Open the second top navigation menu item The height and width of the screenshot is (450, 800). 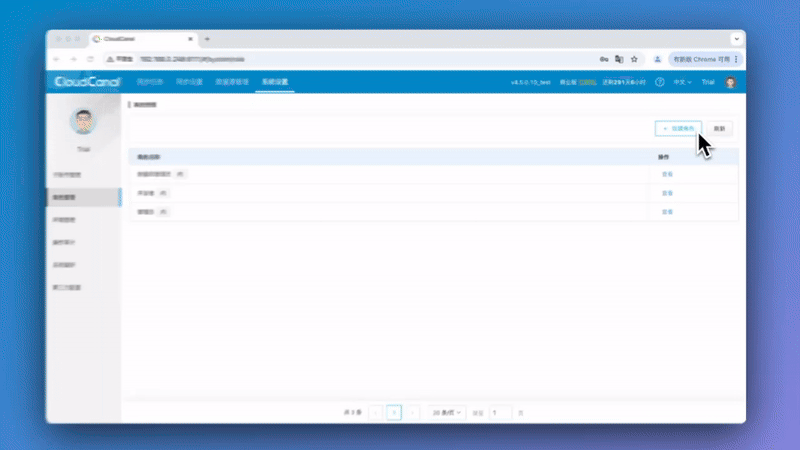189,82
